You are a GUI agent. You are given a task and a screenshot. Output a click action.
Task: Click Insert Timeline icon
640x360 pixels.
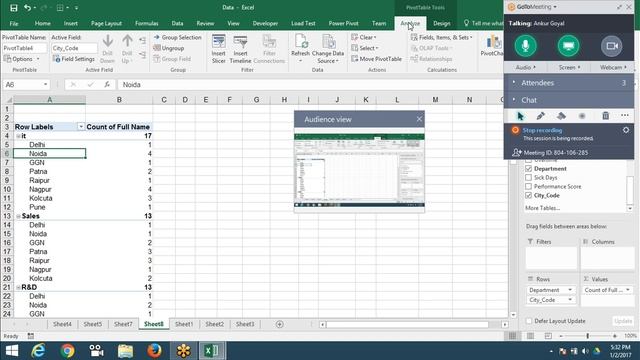(x=240, y=42)
